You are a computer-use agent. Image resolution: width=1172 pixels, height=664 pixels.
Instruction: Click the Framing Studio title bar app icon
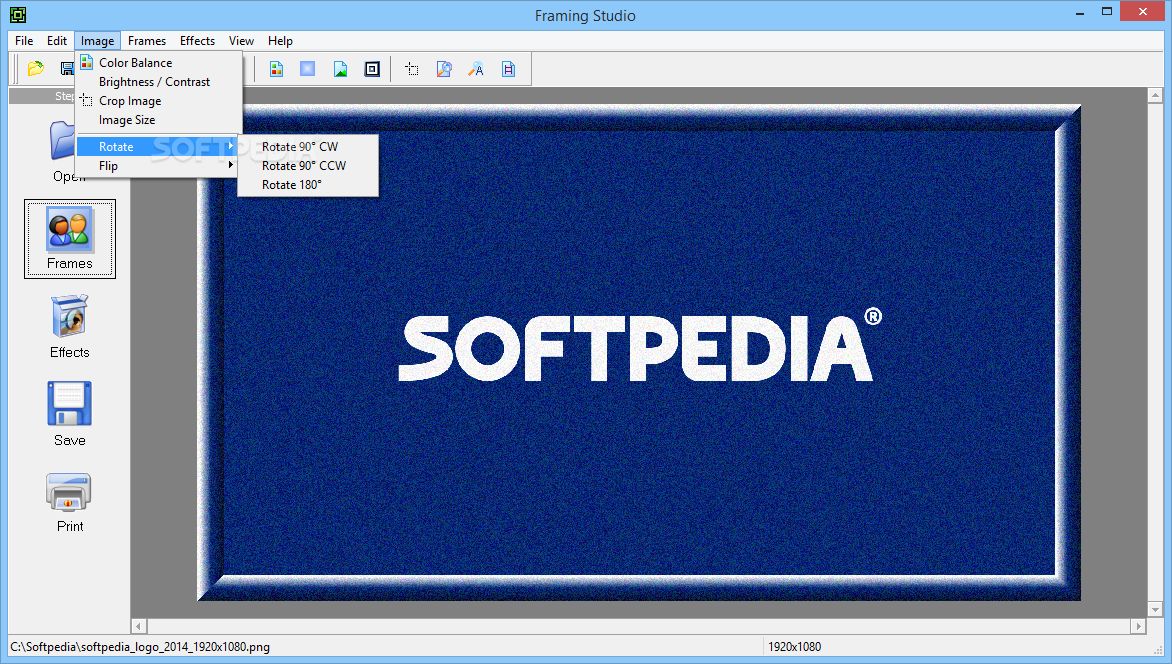17,14
